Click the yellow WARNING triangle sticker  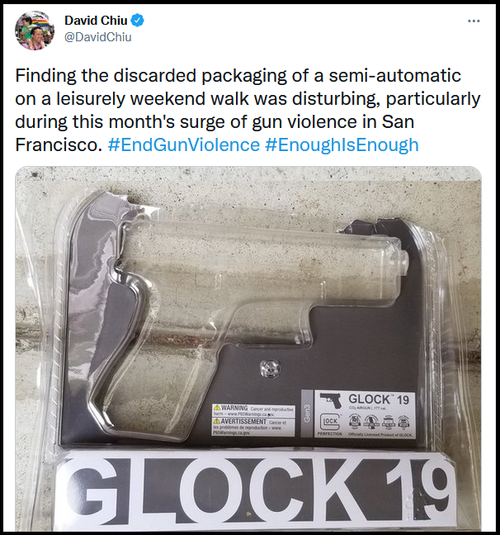click(x=216, y=408)
